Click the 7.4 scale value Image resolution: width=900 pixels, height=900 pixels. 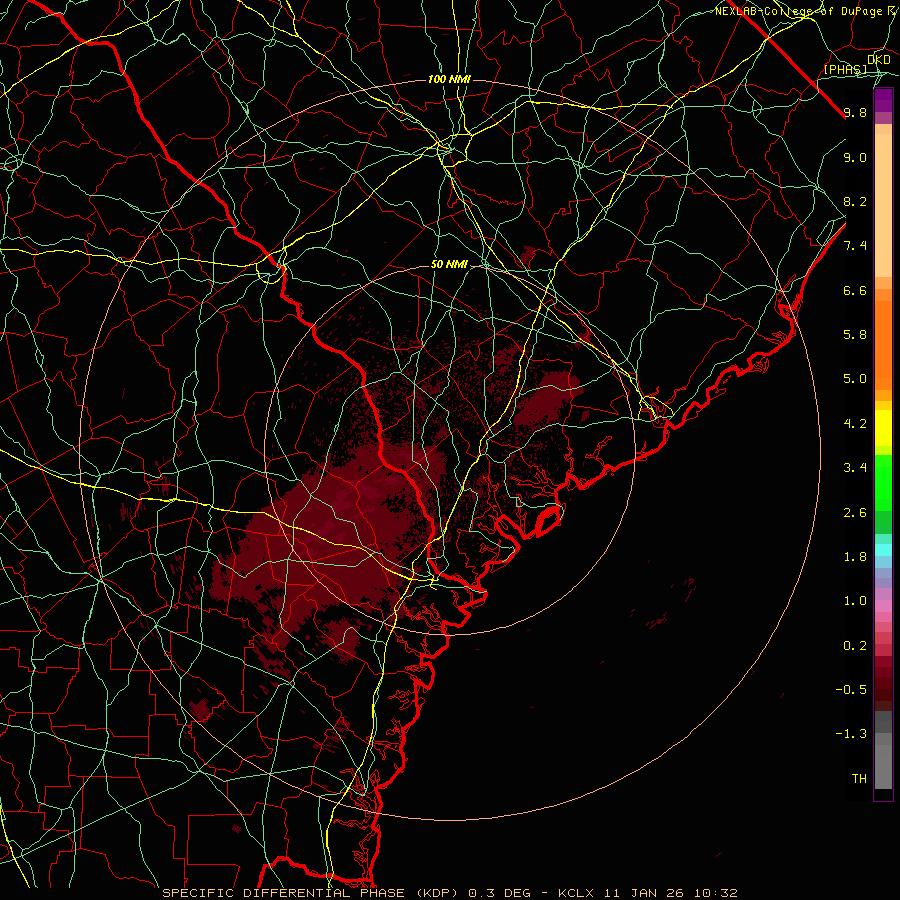[855, 246]
